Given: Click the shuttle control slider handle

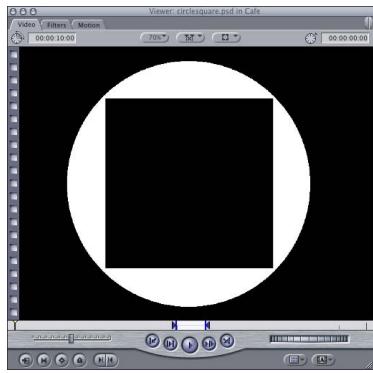Looking at the screenshot, I should click(71, 339).
